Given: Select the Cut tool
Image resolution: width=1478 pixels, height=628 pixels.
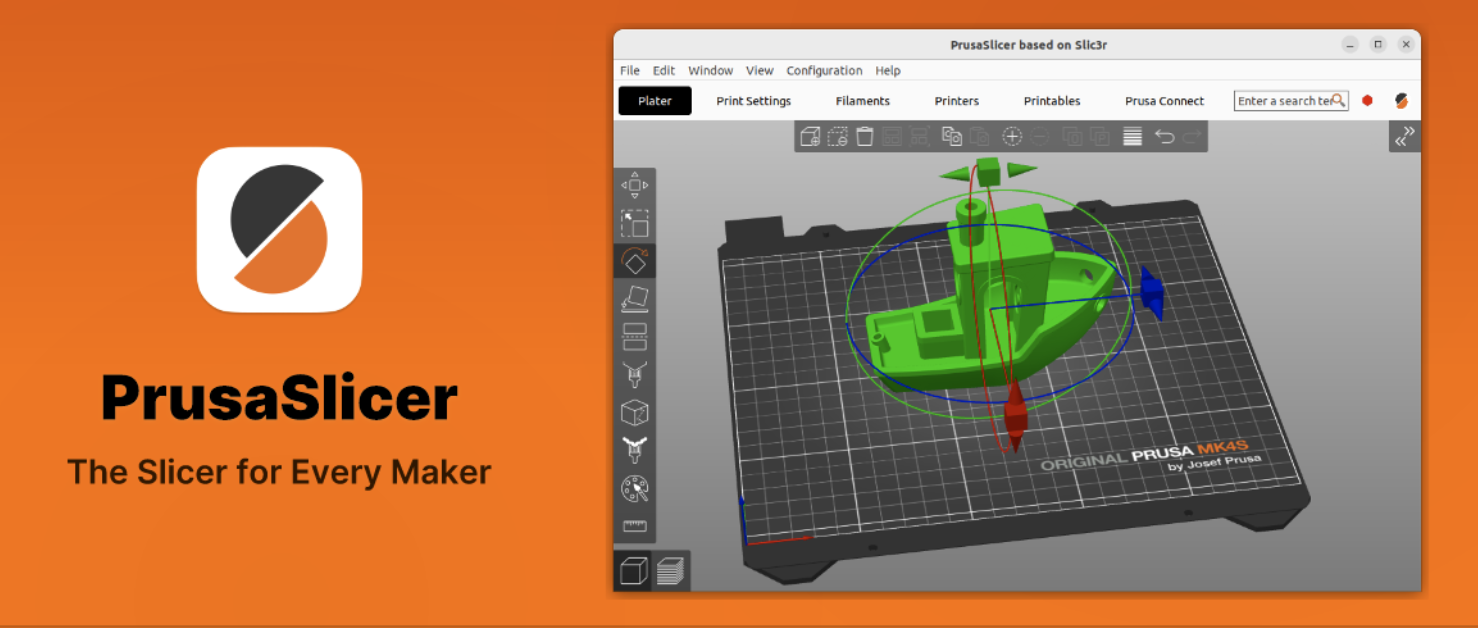Looking at the screenshot, I should click(x=635, y=337).
